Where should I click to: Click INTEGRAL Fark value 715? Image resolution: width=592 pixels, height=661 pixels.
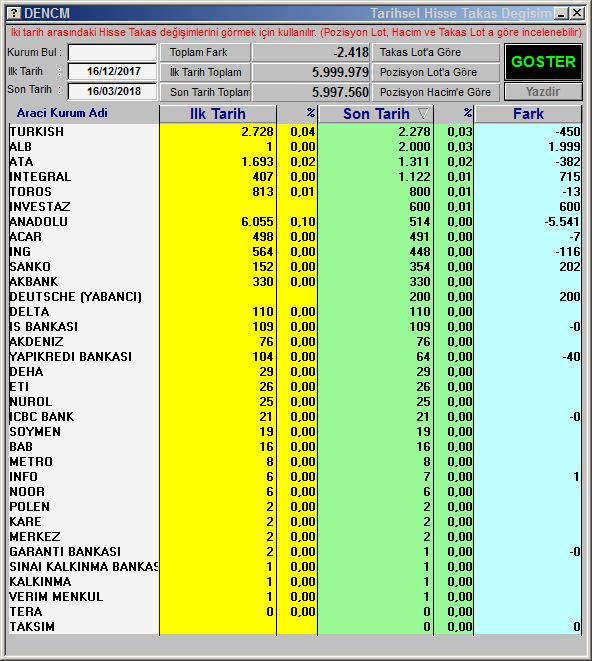pos(570,177)
